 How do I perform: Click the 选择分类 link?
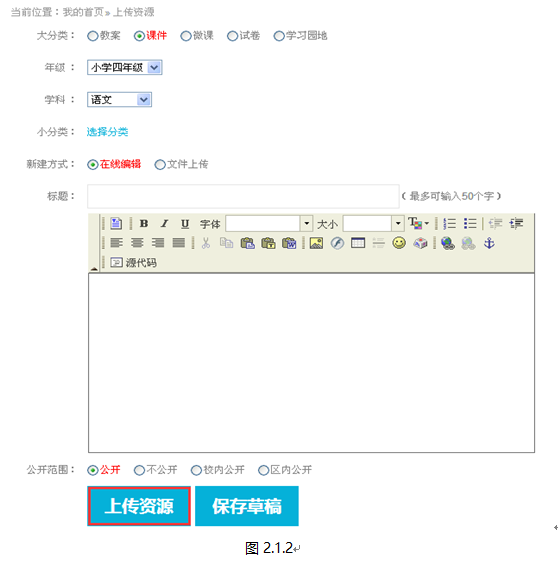[x=107, y=132]
